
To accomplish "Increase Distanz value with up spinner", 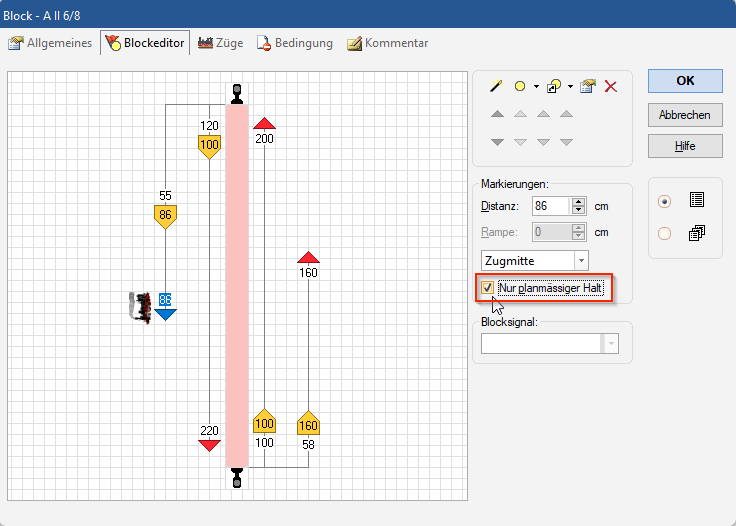I will pyautogui.click(x=578, y=202).
